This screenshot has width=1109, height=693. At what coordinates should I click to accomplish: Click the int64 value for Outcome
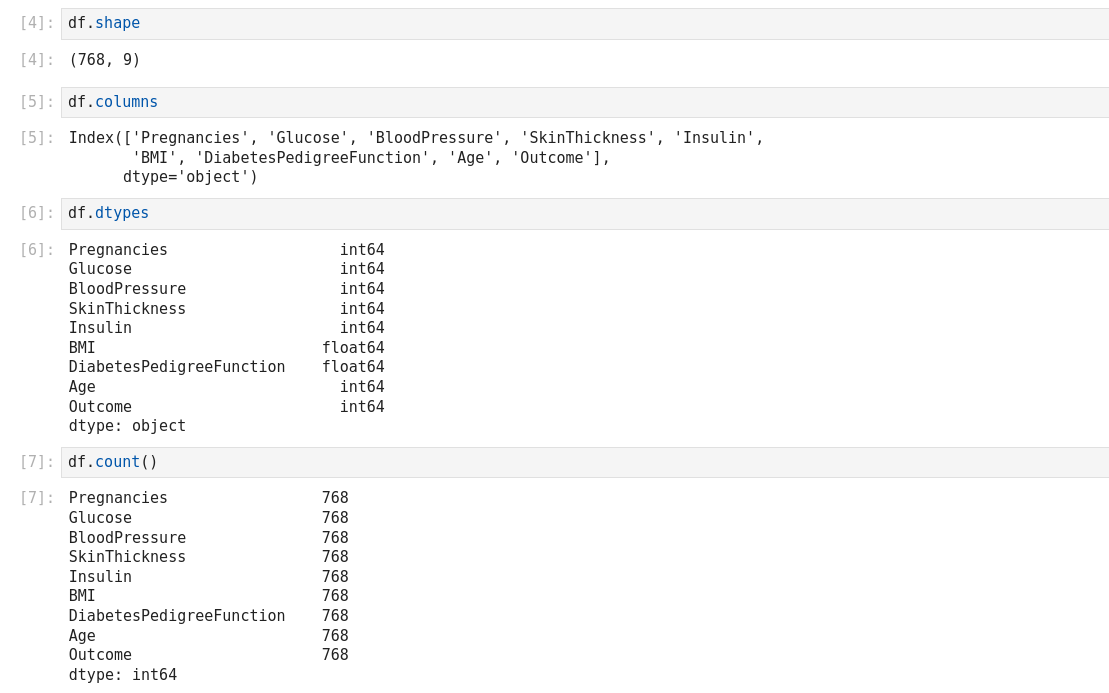362,407
